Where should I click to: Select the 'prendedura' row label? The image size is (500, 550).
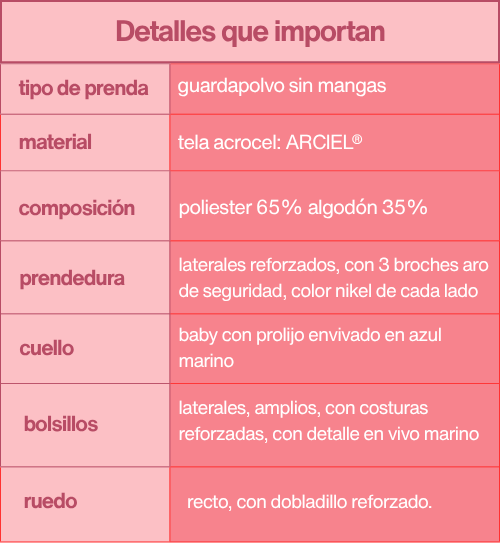[x=72, y=279]
